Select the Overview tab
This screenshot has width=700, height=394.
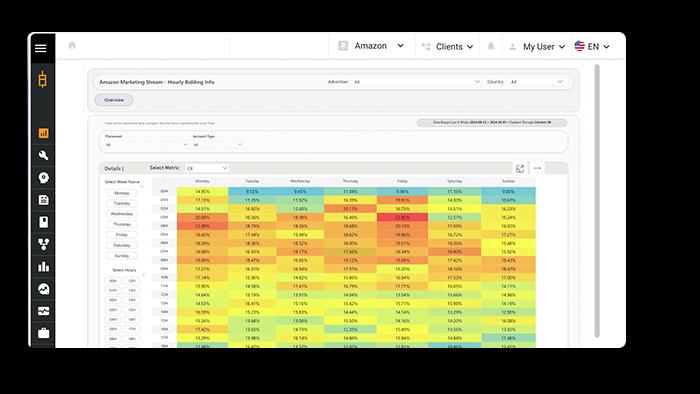(x=114, y=100)
